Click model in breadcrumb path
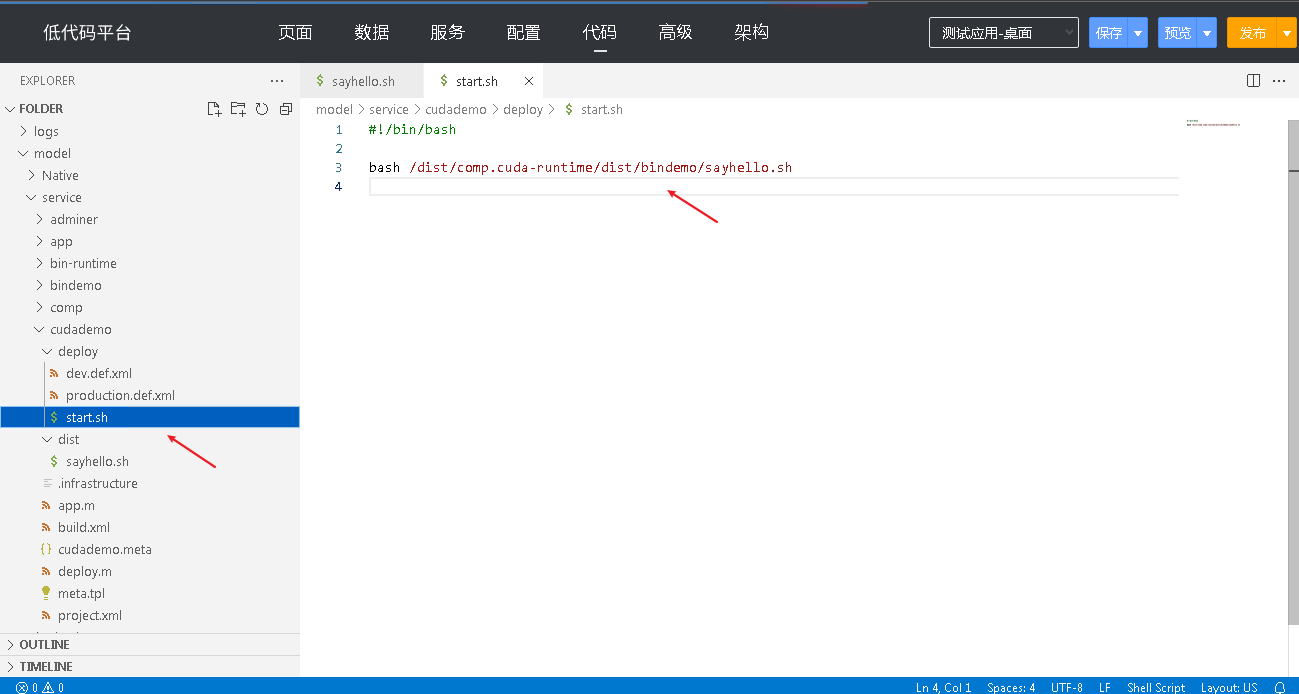Image resolution: width=1299 pixels, height=694 pixels. pyautogui.click(x=334, y=109)
